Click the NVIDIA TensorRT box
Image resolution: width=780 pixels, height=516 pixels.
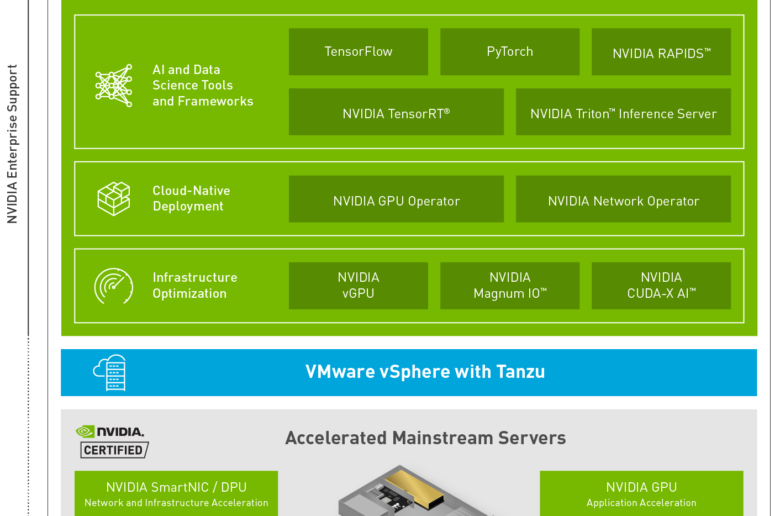pyautogui.click(x=396, y=112)
